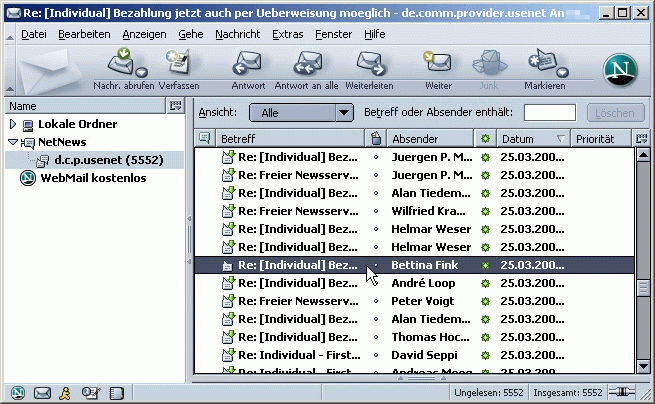Screen dimensions: 655x404
Task: Toggle online/offline connection icon in status bar
Action: tap(626, 392)
